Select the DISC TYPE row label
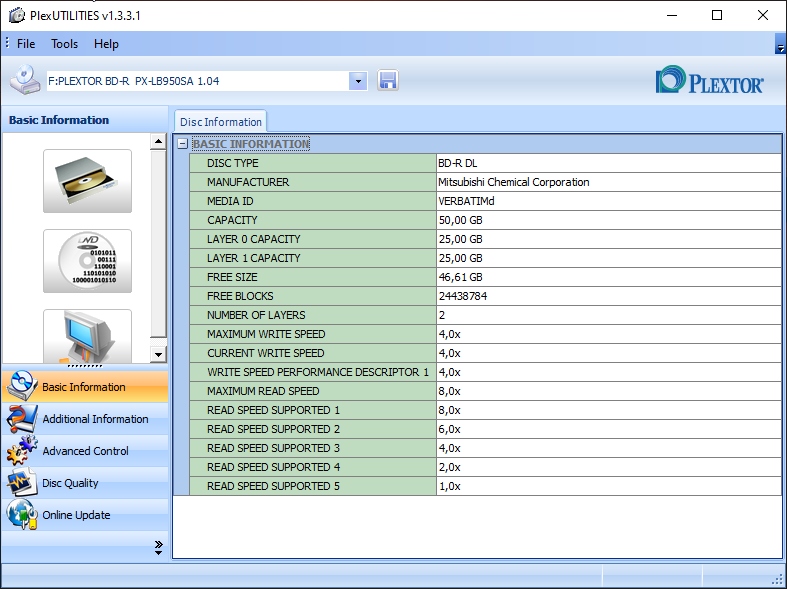Image resolution: width=787 pixels, height=589 pixels. click(232, 163)
